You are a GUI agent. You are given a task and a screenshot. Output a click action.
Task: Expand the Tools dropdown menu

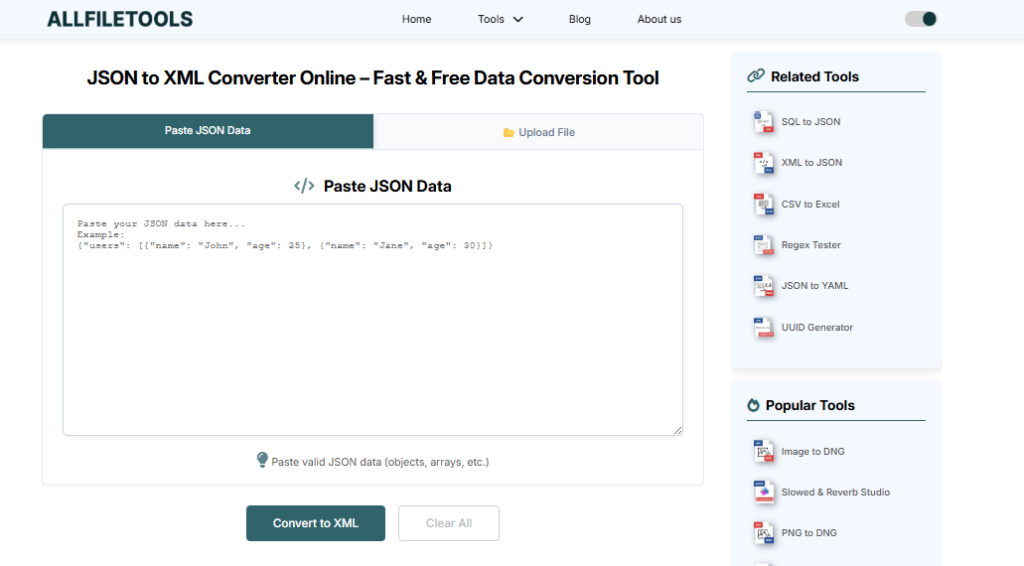500,19
